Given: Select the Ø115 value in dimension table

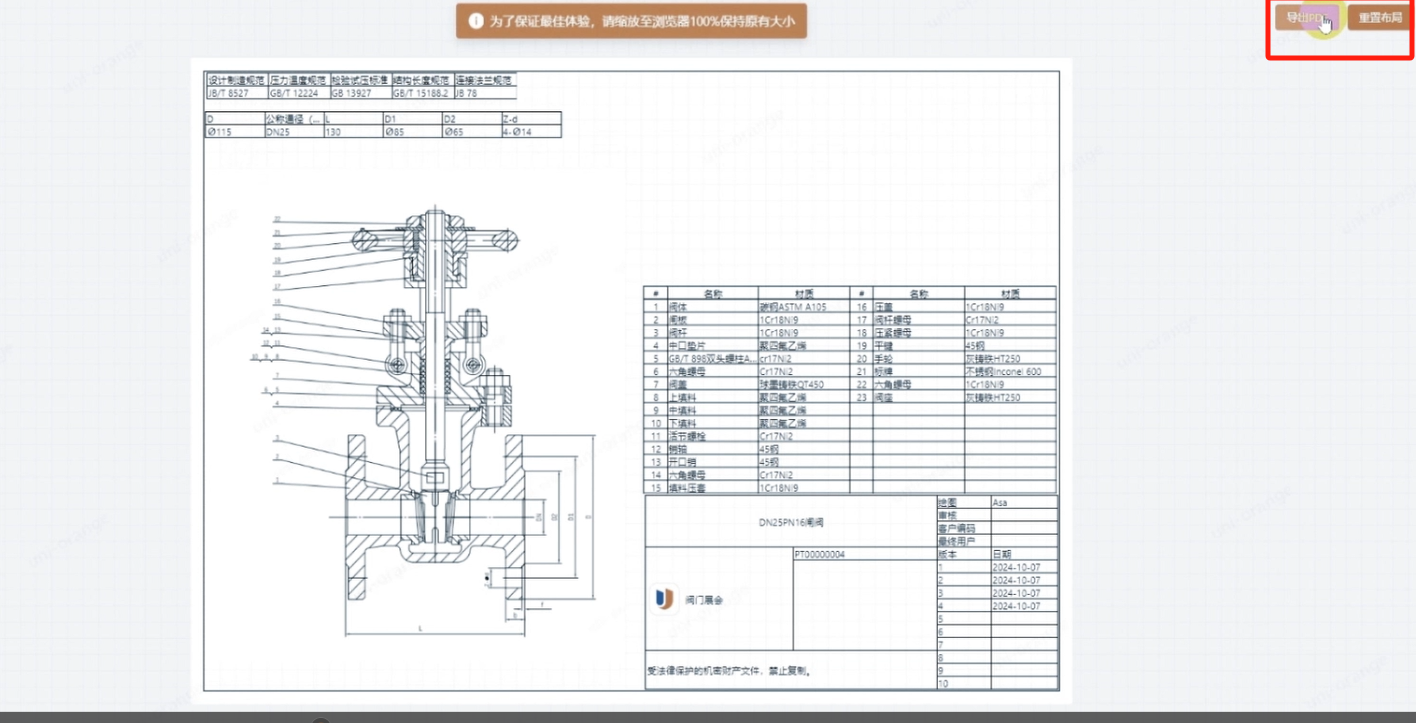Looking at the screenshot, I should (x=233, y=132).
